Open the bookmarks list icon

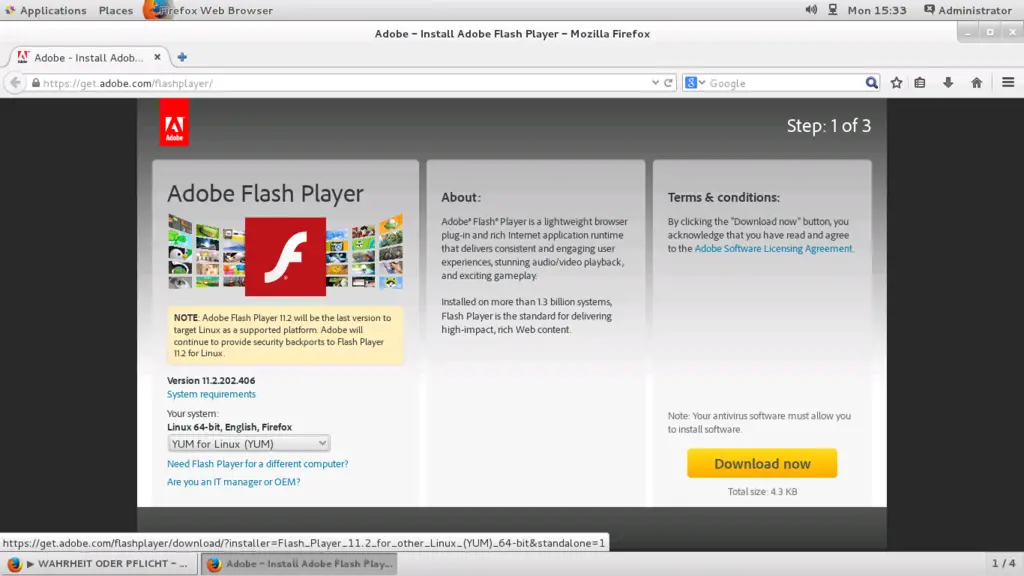click(920, 83)
